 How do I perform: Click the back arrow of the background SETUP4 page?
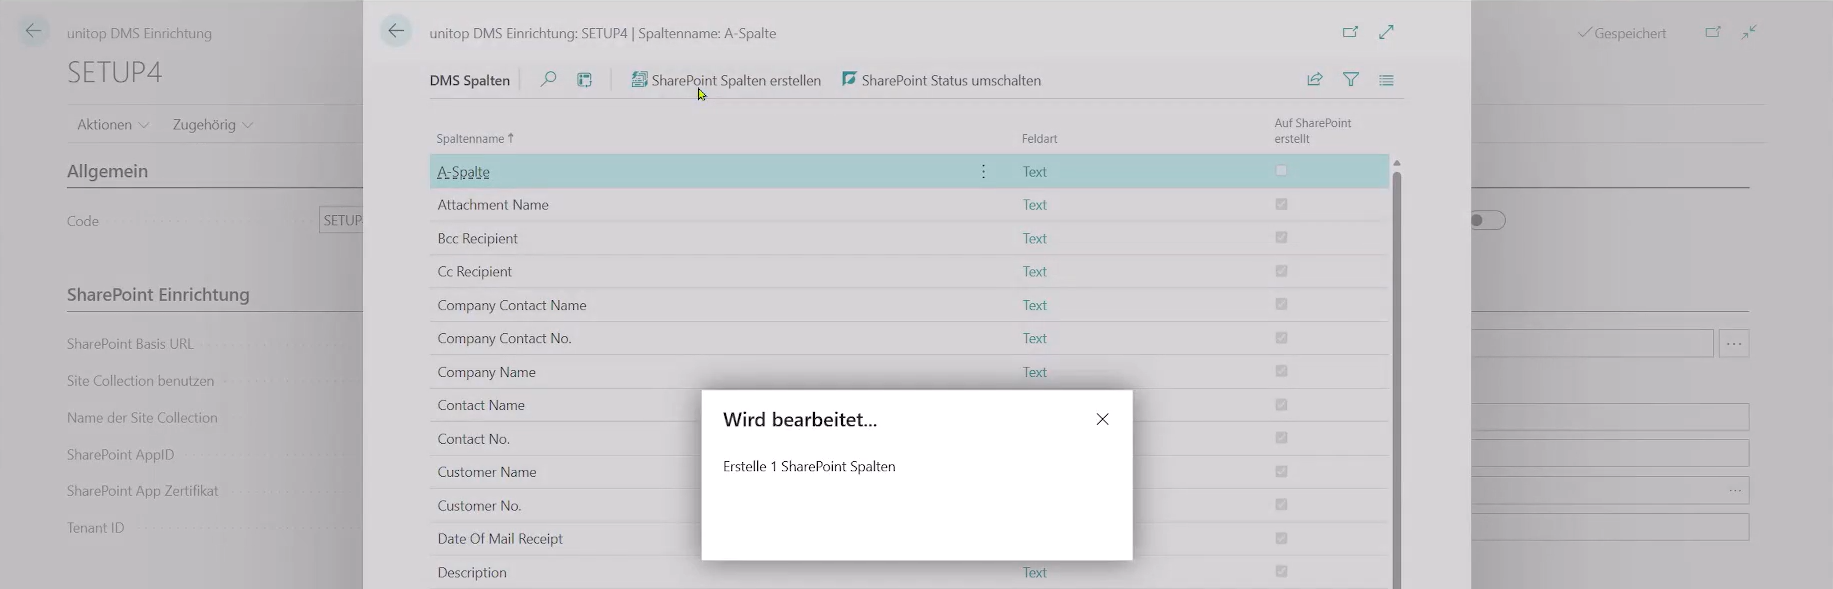click(33, 32)
